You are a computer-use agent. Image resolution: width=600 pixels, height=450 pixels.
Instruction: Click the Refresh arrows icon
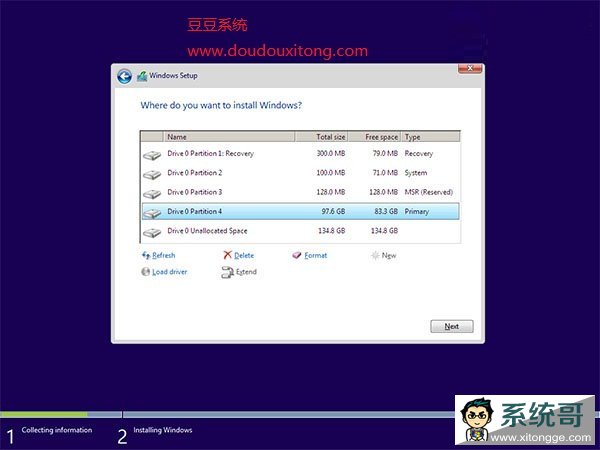pos(146,255)
